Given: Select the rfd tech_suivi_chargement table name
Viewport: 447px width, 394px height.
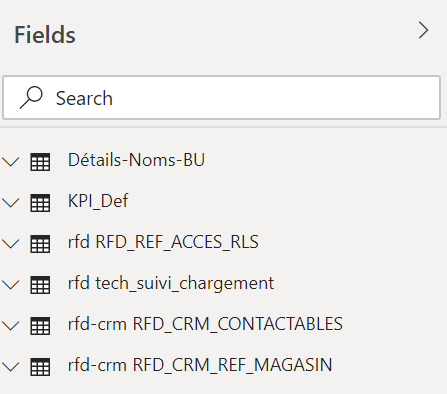Looking at the screenshot, I should (x=171, y=283).
